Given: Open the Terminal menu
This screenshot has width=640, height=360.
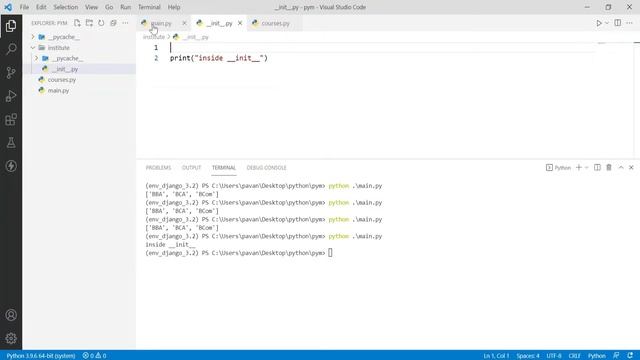Looking at the screenshot, I should 149,7.
